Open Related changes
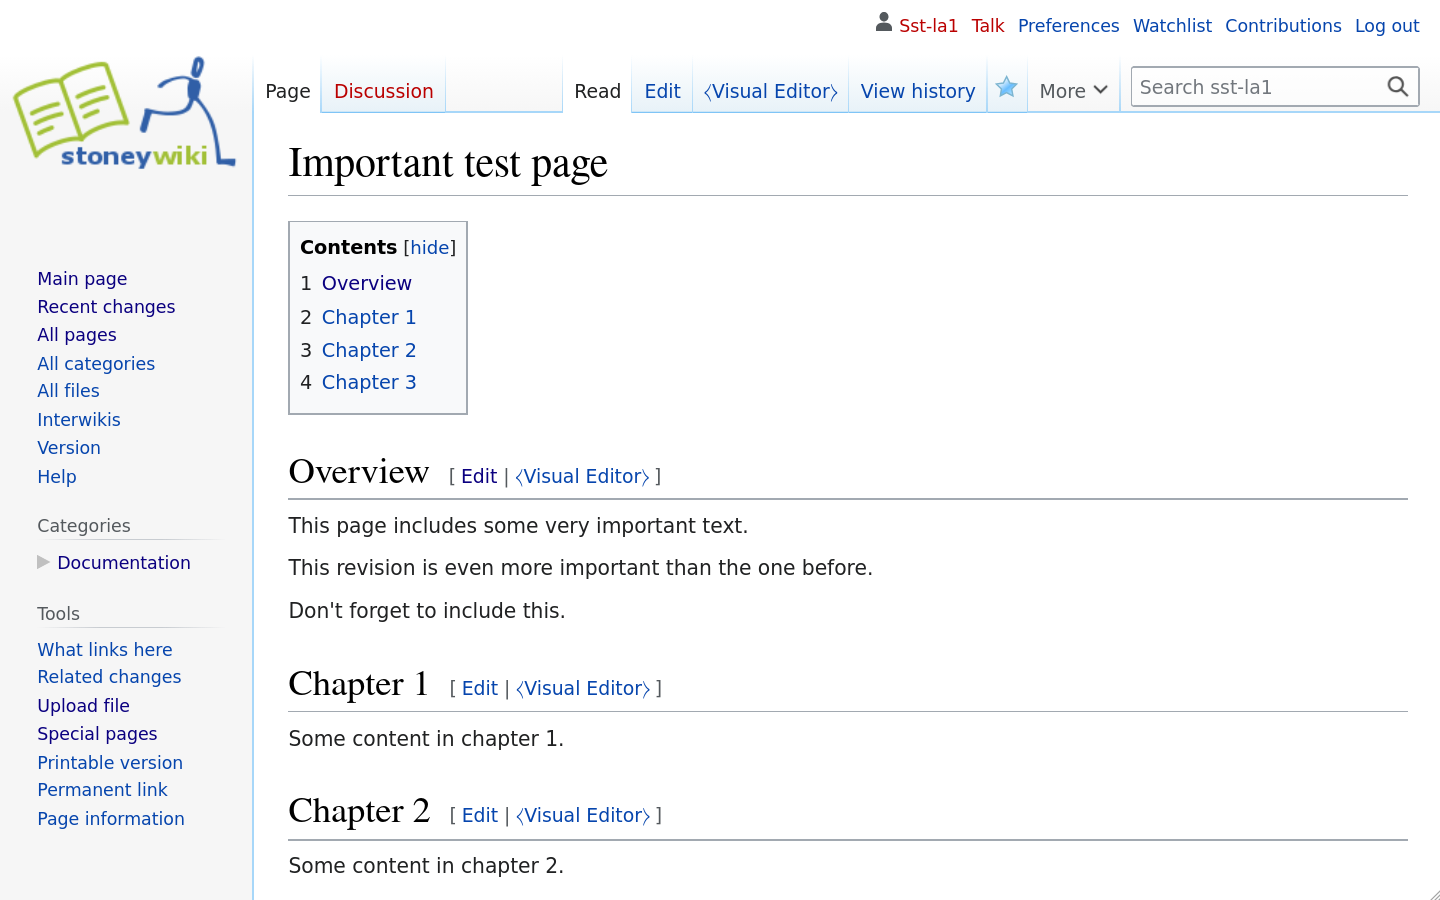The height and width of the screenshot is (900, 1440). pos(109,677)
